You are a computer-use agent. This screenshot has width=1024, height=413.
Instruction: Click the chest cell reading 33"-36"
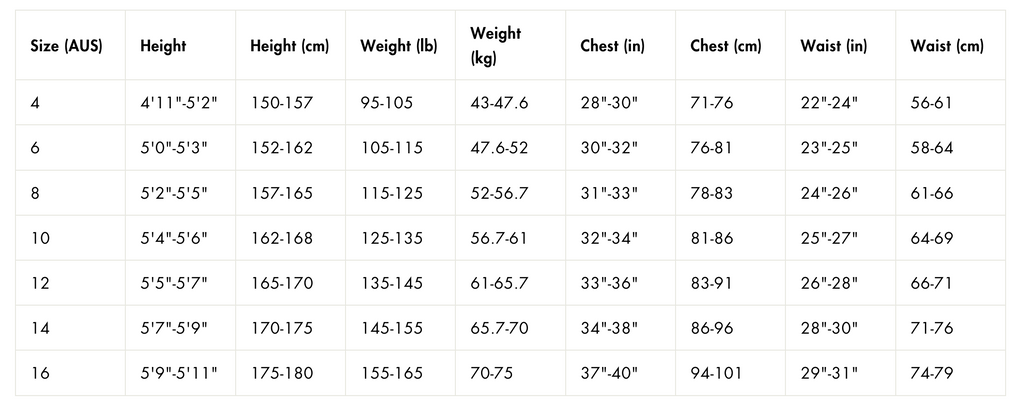tap(609, 283)
